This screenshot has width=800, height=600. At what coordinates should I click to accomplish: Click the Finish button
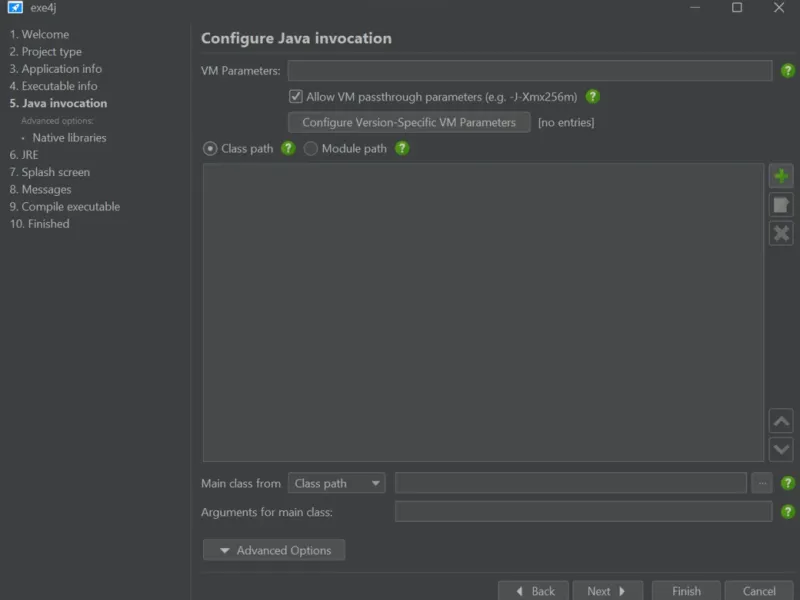[x=686, y=591]
